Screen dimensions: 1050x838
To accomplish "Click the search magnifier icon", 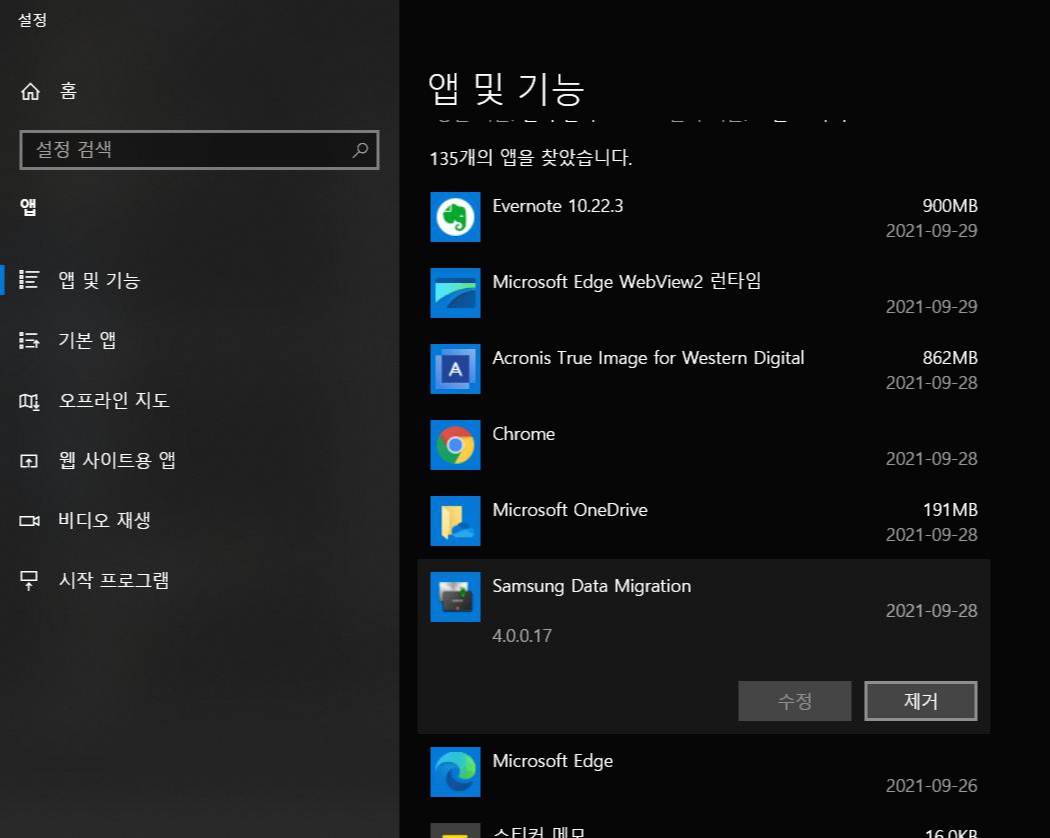I will point(360,150).
